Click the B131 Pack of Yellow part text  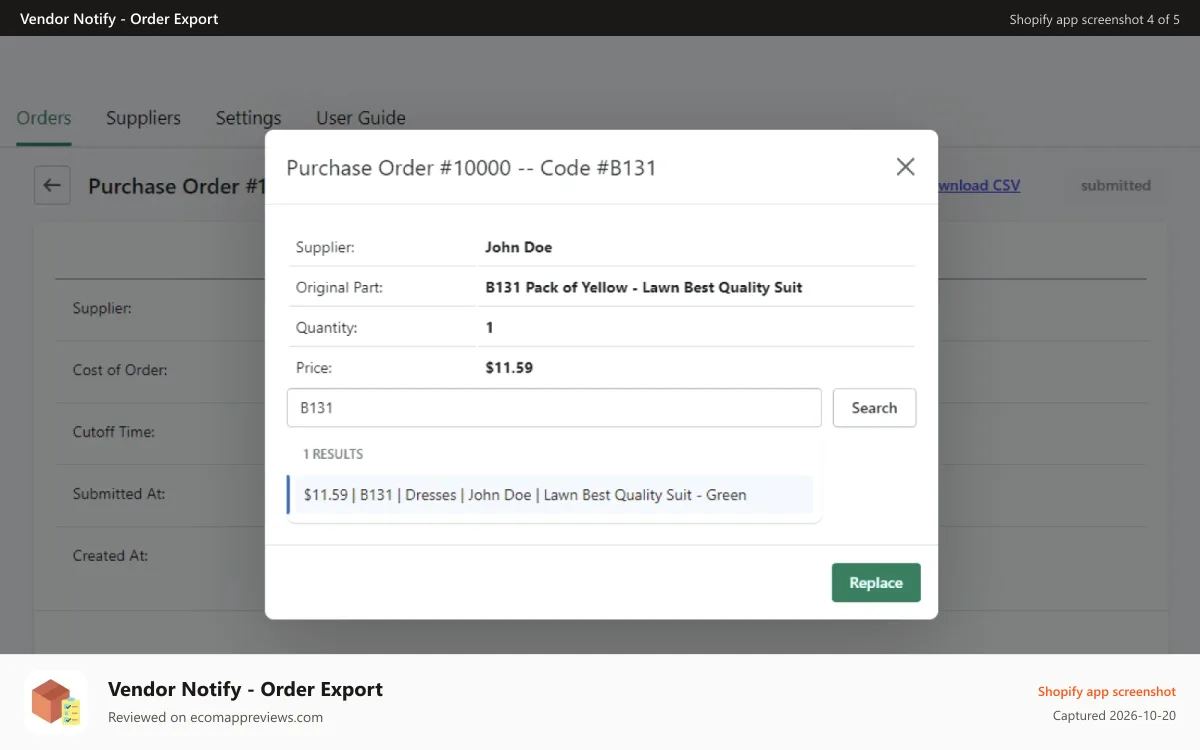click(x=644, y=287)
